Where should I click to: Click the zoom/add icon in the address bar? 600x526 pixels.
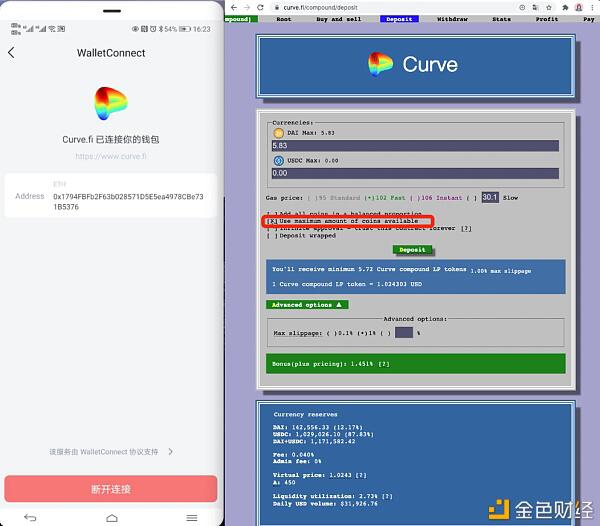(522, 7)
